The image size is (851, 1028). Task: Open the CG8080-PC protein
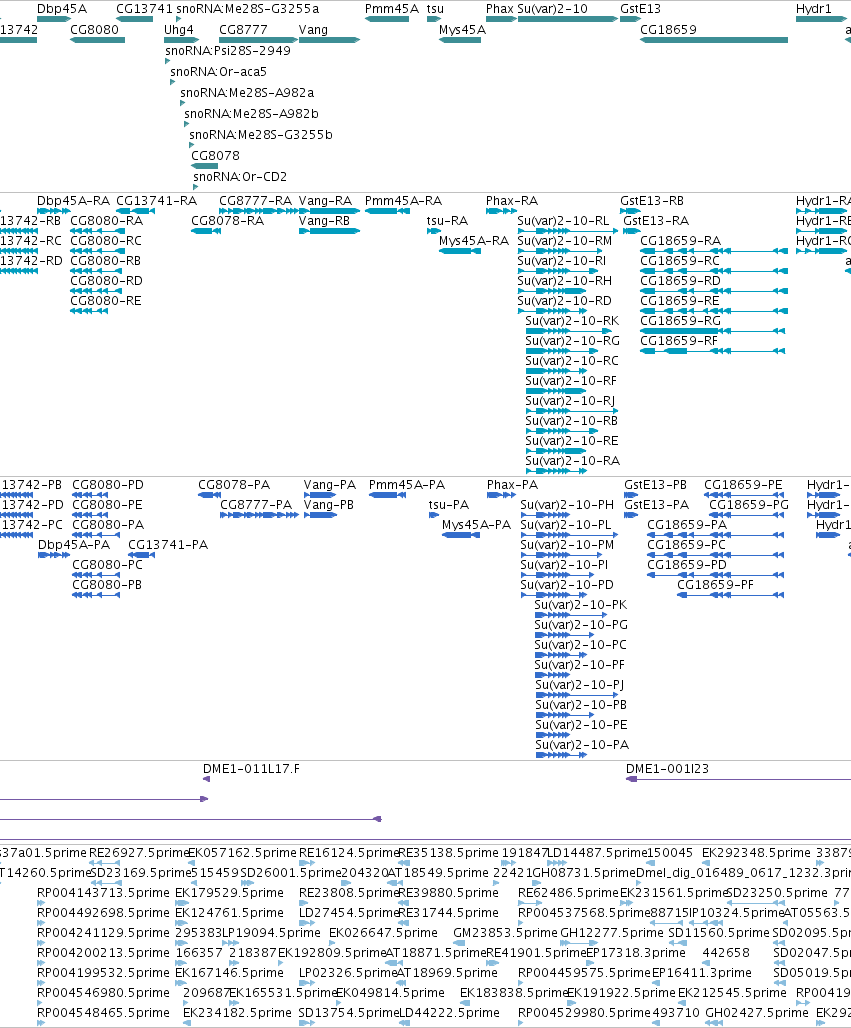108,565
